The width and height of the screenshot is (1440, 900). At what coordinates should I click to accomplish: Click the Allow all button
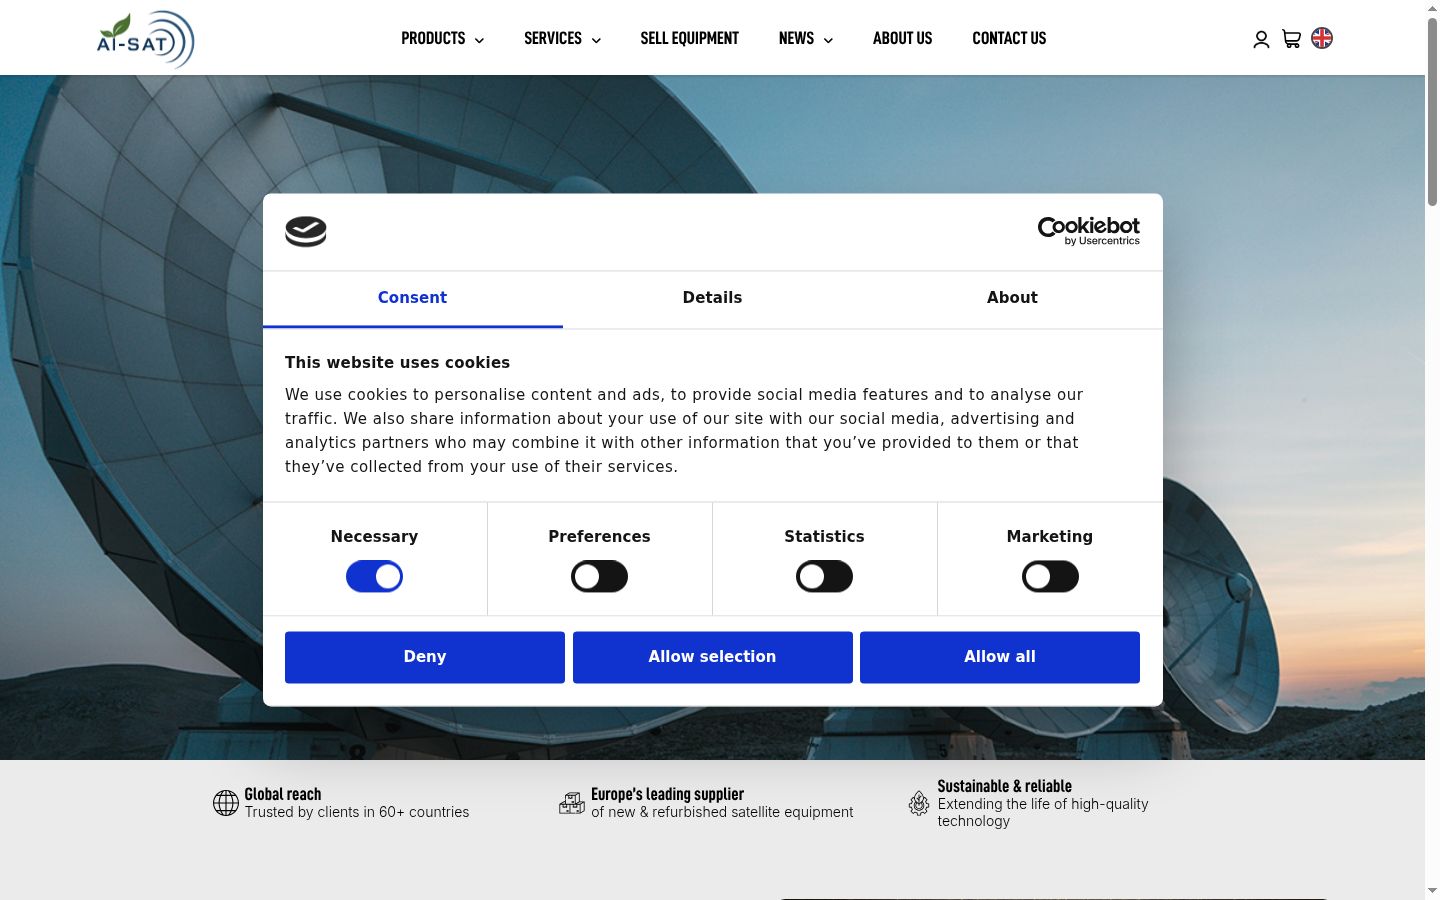pyautogui.click(x=1000, y=657)
